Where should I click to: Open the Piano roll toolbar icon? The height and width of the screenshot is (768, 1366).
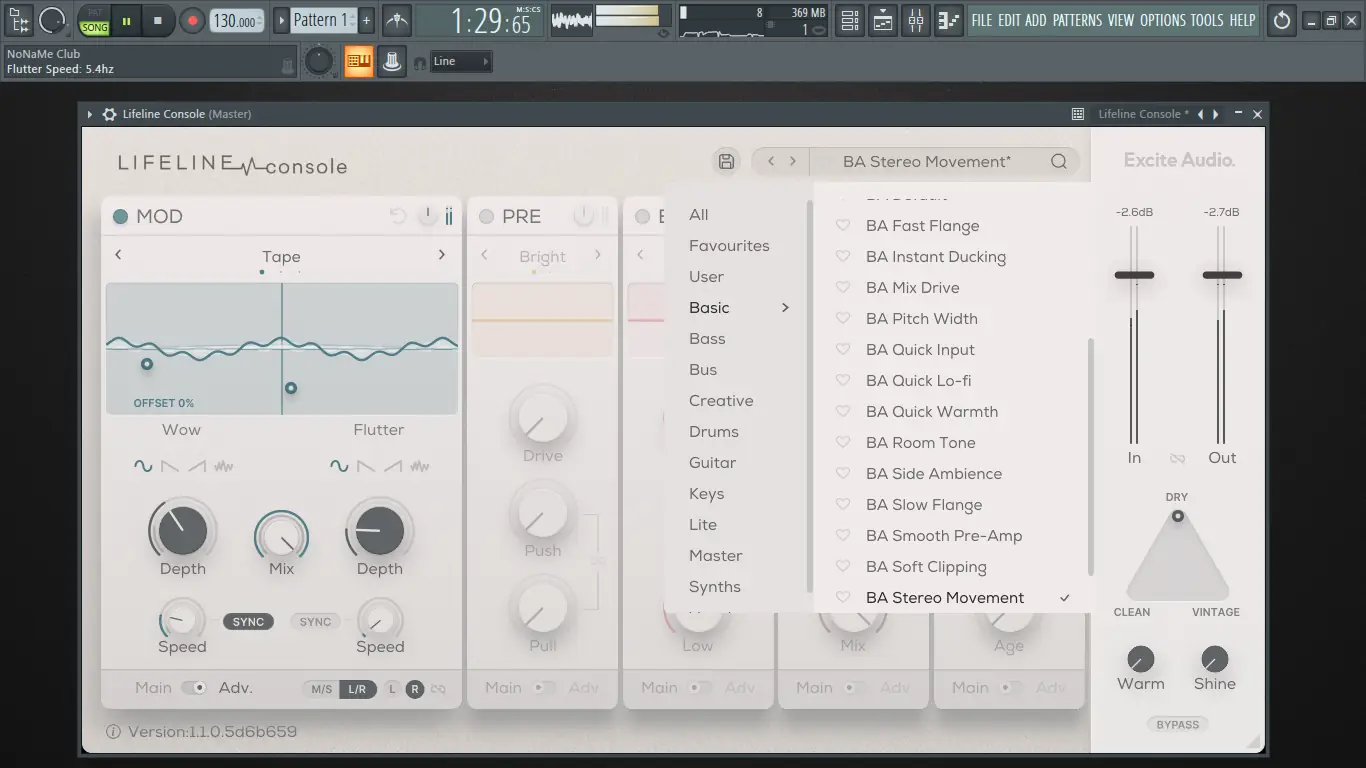point(948,20)
